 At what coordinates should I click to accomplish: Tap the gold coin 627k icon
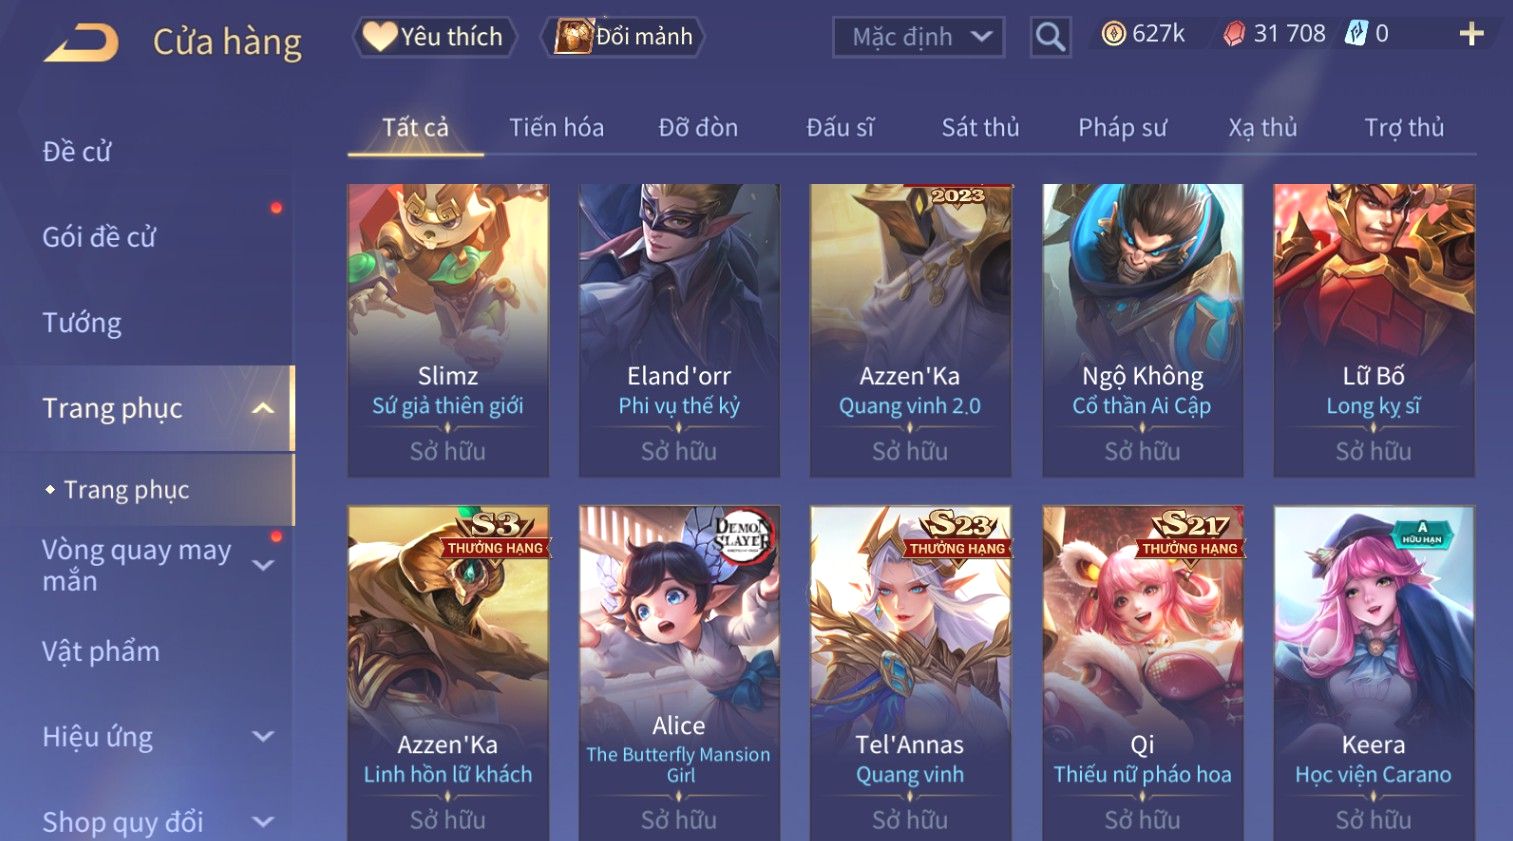coord(1113,34)
